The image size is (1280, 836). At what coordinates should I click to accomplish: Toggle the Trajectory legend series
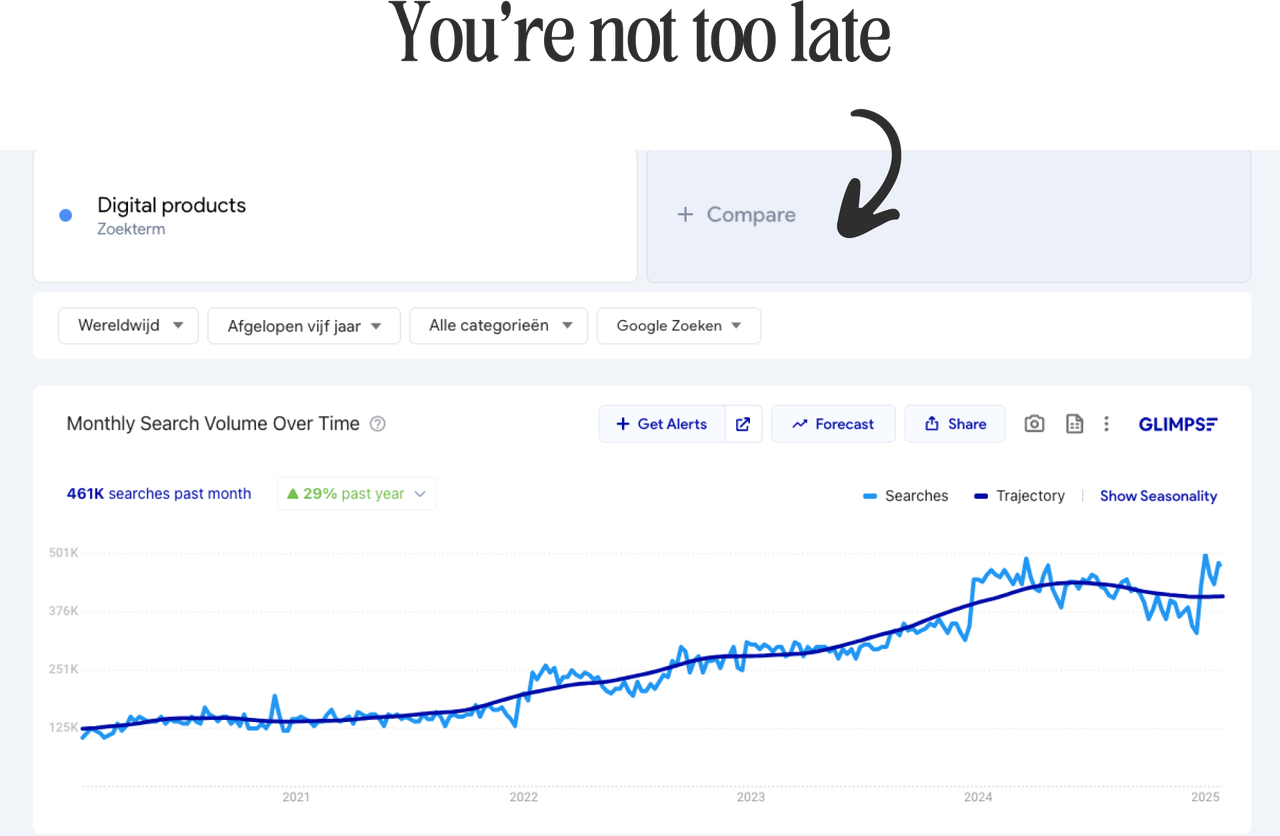tap(1019, 496)
